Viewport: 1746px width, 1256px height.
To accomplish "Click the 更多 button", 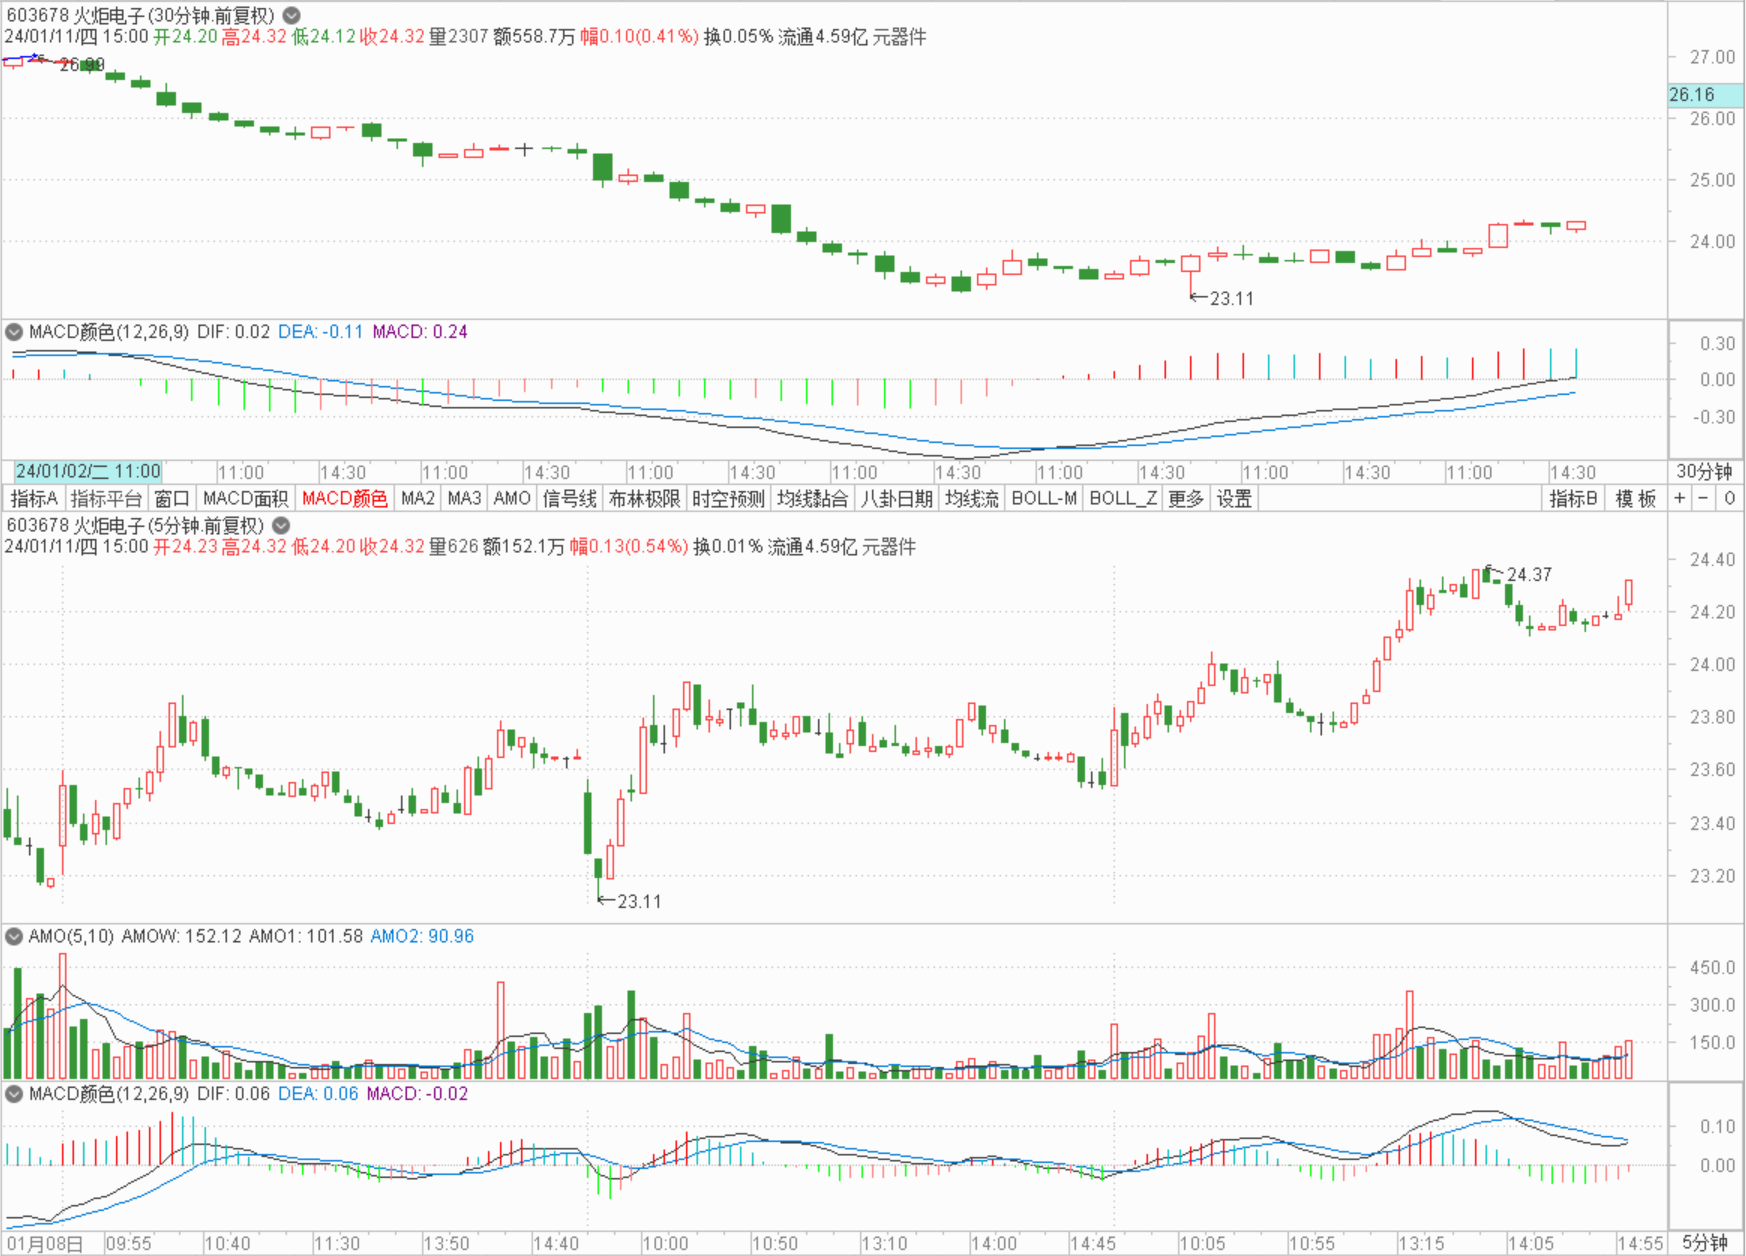I will tap(1186, 499).
